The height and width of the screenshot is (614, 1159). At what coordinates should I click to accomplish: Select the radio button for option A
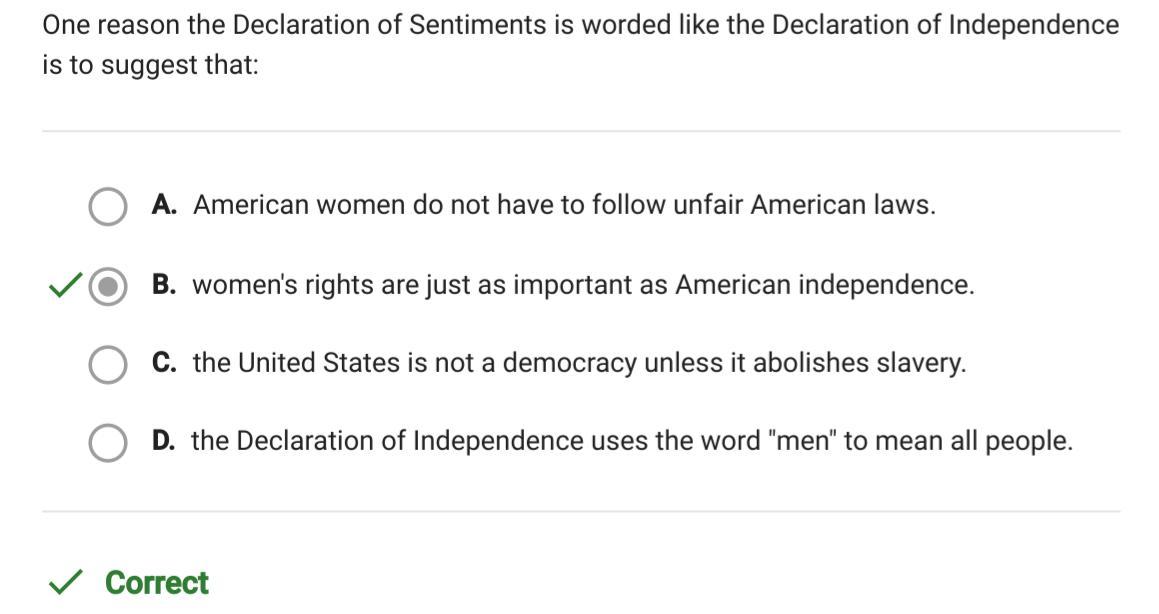click(x=107, y=206)
